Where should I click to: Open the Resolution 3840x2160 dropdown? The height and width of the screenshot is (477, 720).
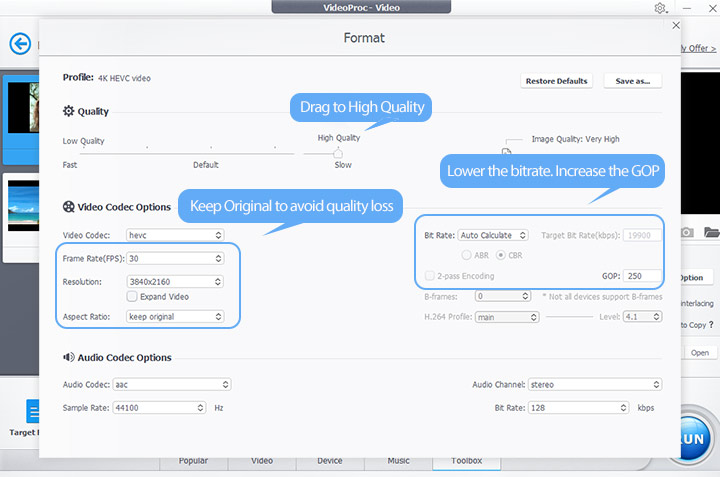[175, 281]
